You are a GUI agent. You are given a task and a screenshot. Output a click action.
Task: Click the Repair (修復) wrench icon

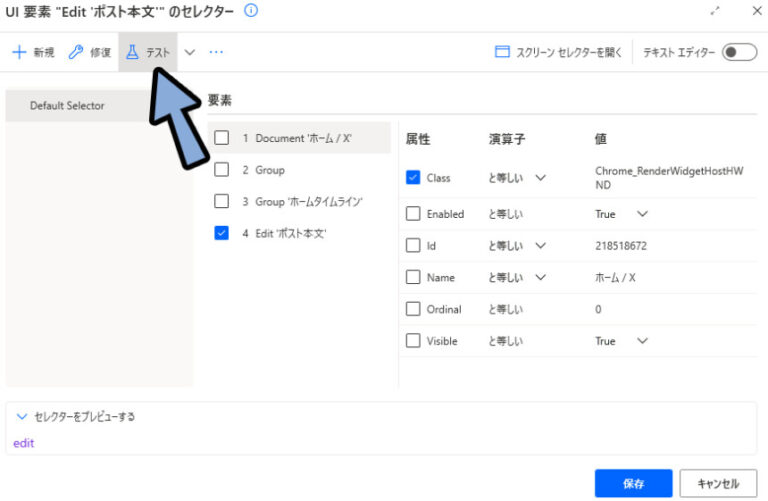(76, 52)
